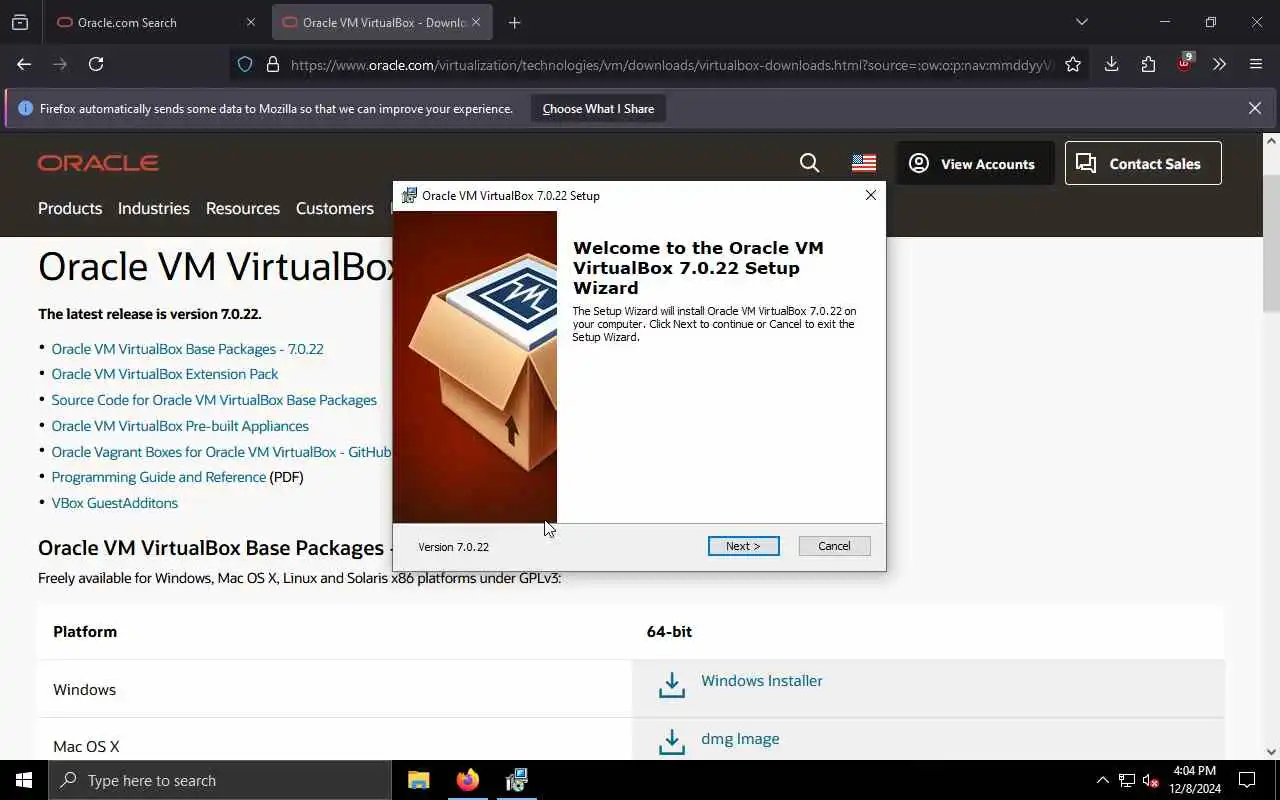Open Source Code for Base Packages link

click(214, 400)
